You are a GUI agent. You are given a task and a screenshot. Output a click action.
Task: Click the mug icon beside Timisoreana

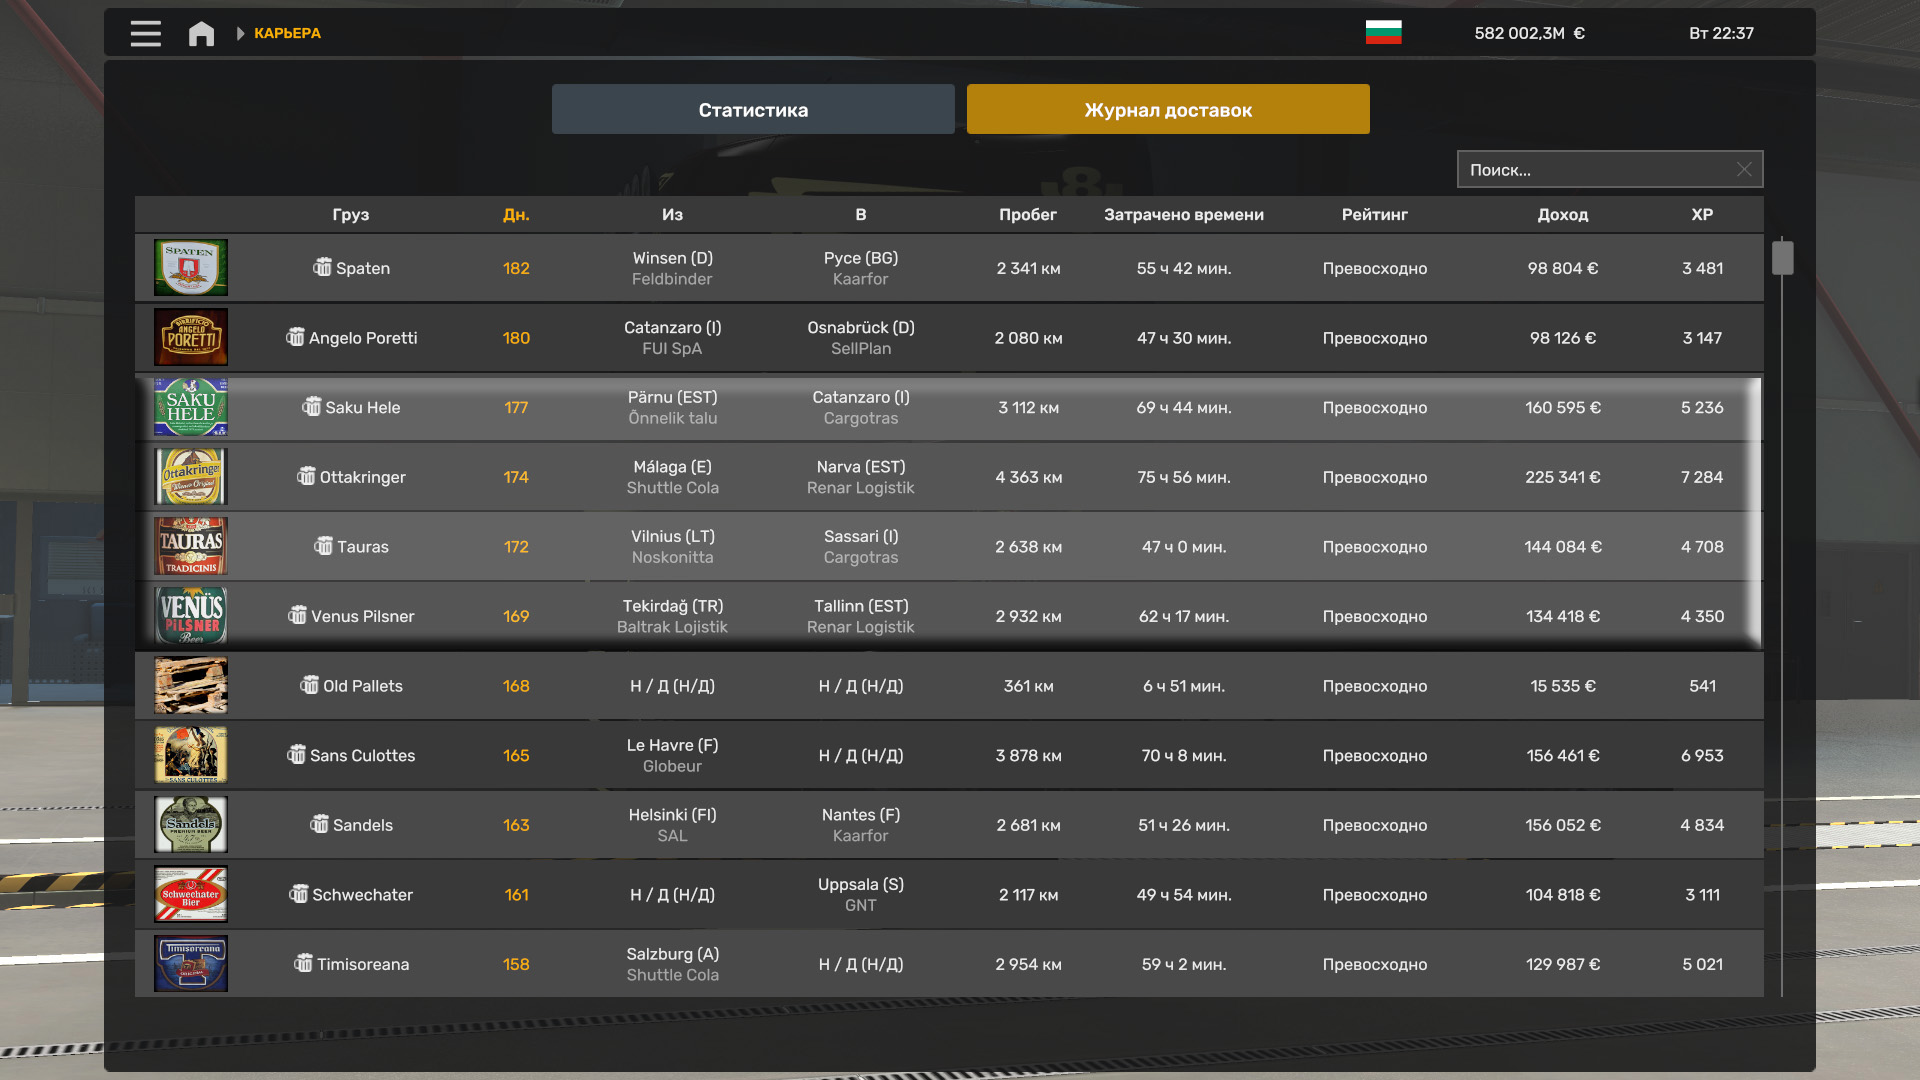pos(303,963)
